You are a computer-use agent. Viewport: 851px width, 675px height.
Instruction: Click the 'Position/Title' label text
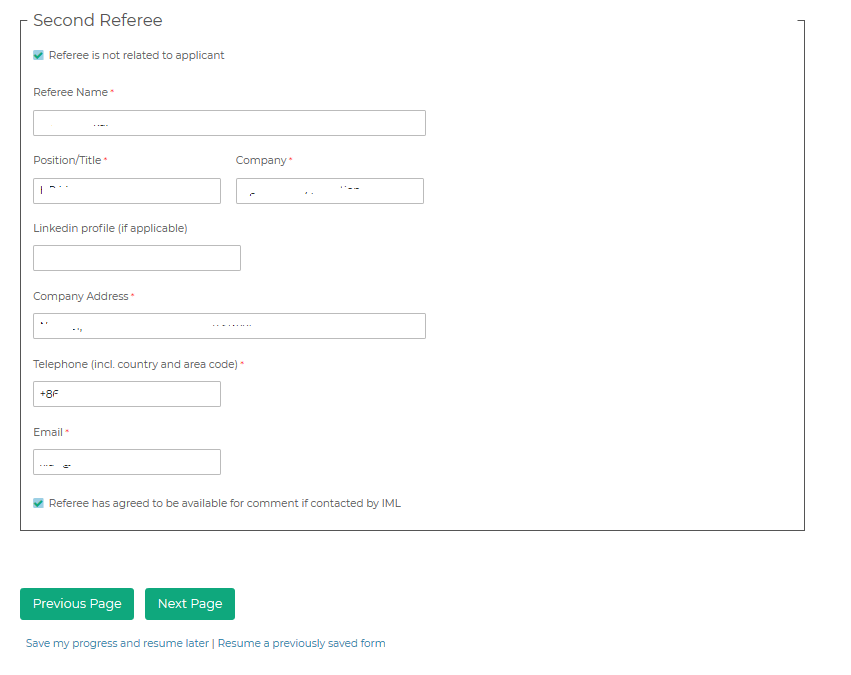[x=67, y=161]
